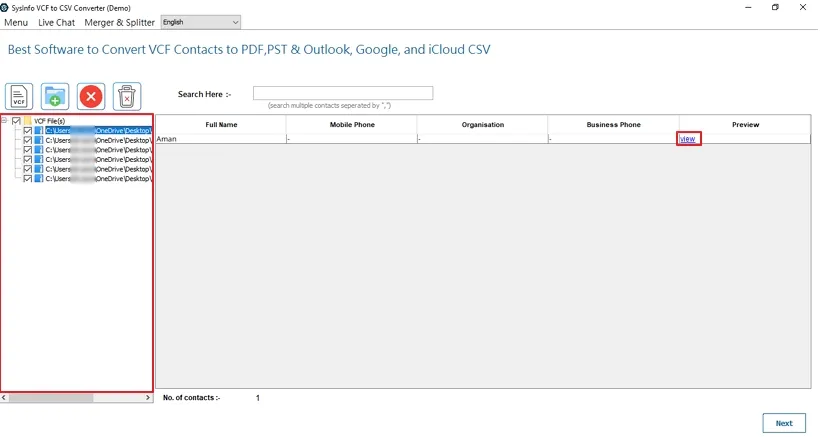Click the Next button
This screenshot has width=820, height=437.
[784, 423]
